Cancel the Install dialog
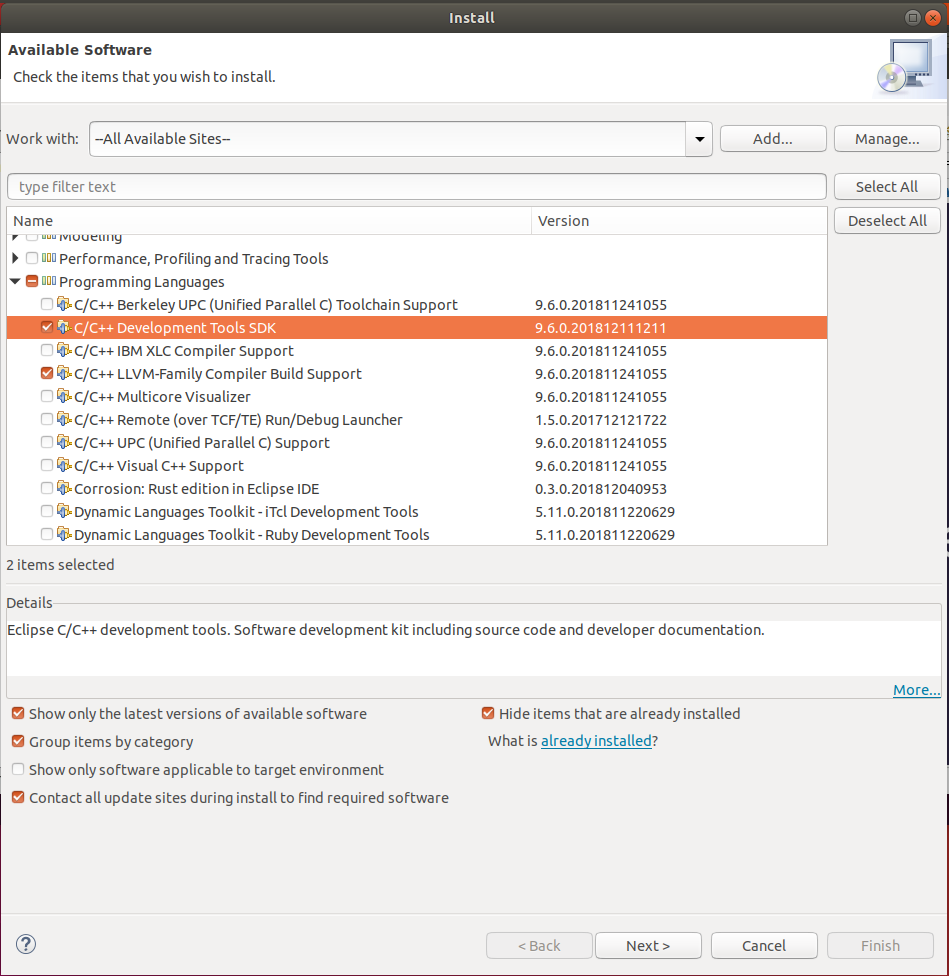This screenshot has width=949, height=976. point(764,946)
